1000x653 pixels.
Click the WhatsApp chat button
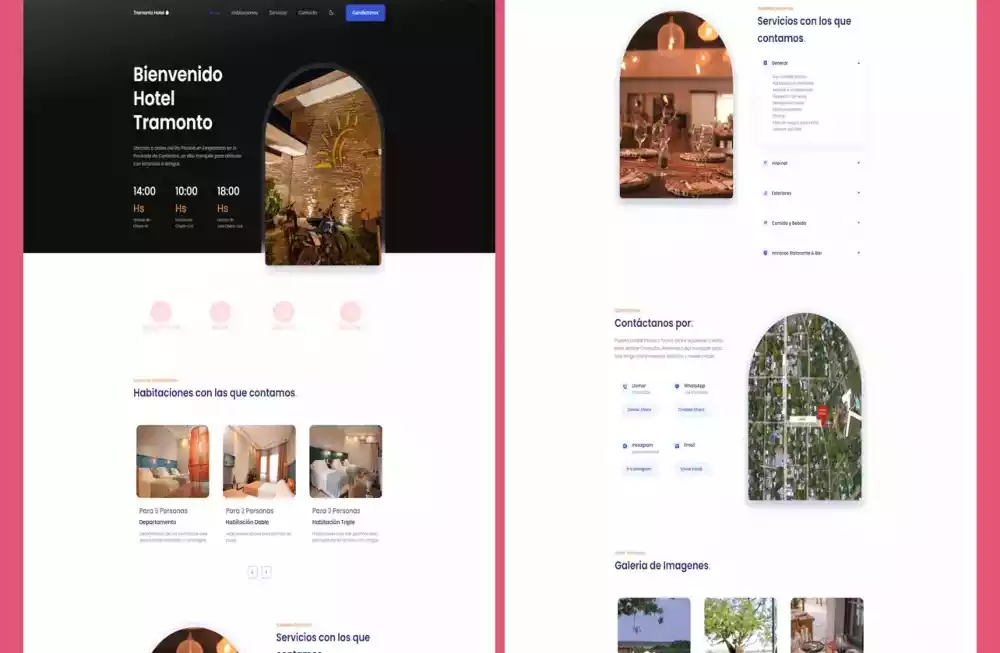[x=691, y=409]
